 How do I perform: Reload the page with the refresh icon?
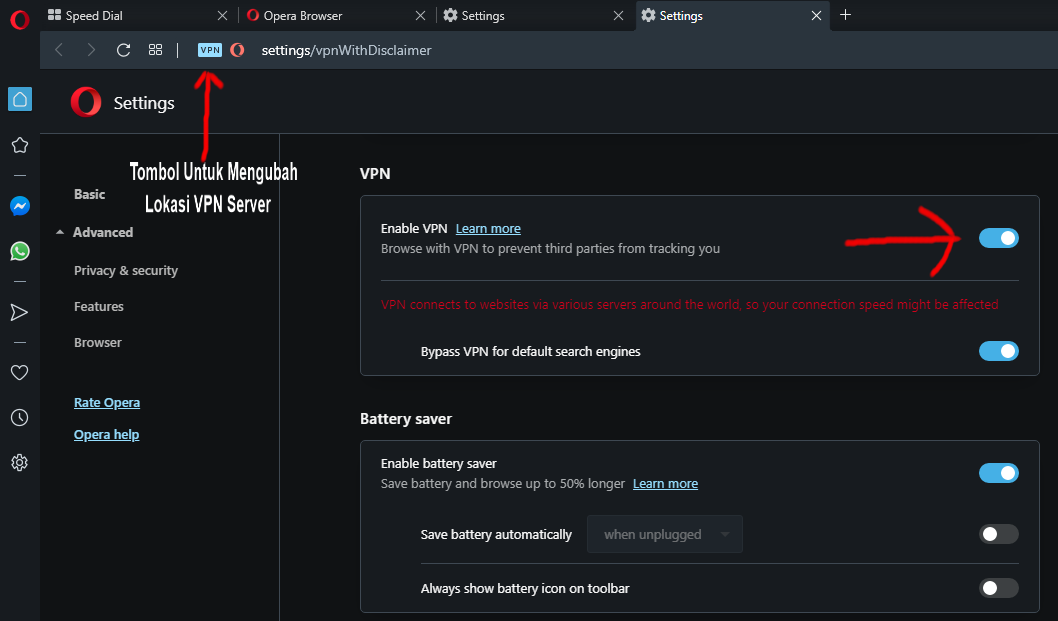123,50
